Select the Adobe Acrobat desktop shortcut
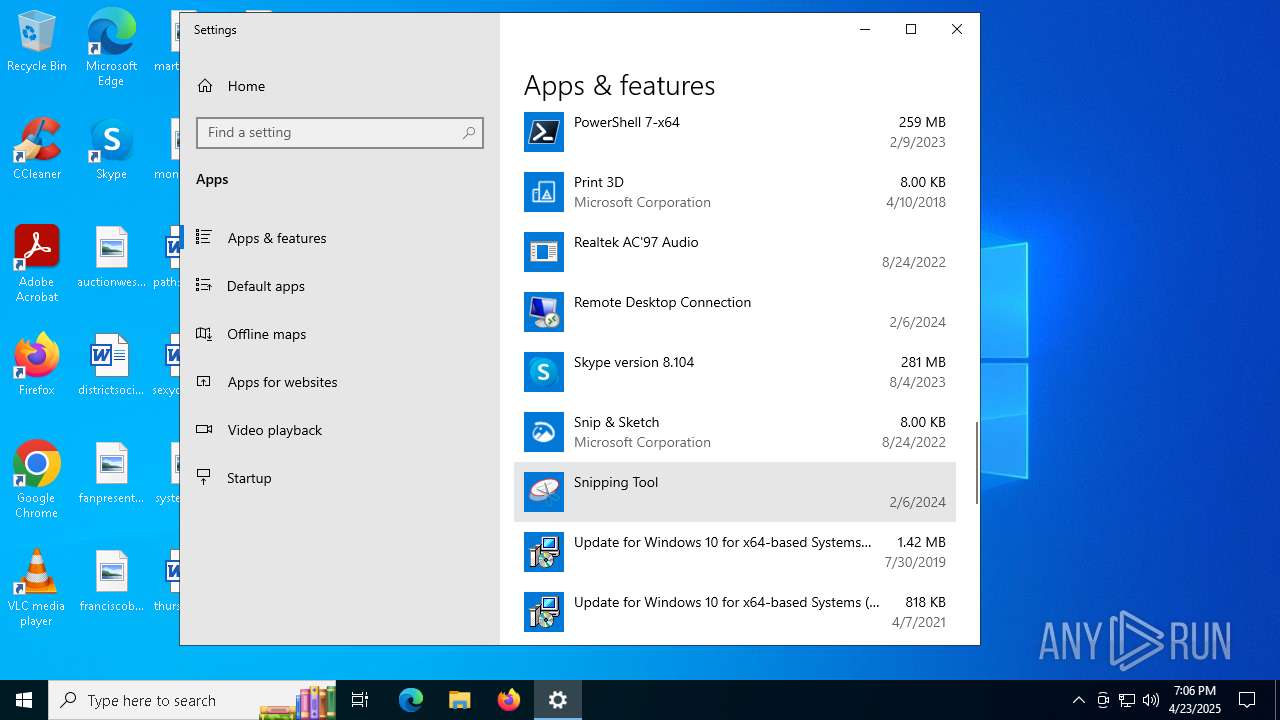1280x720 pixels. [x=37, y=264]
